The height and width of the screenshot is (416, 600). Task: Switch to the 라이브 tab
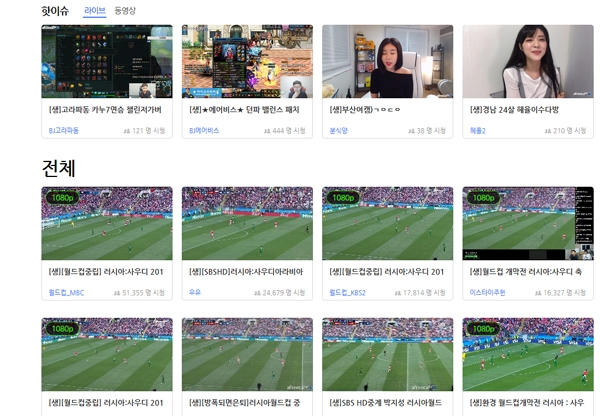(95, 11)
